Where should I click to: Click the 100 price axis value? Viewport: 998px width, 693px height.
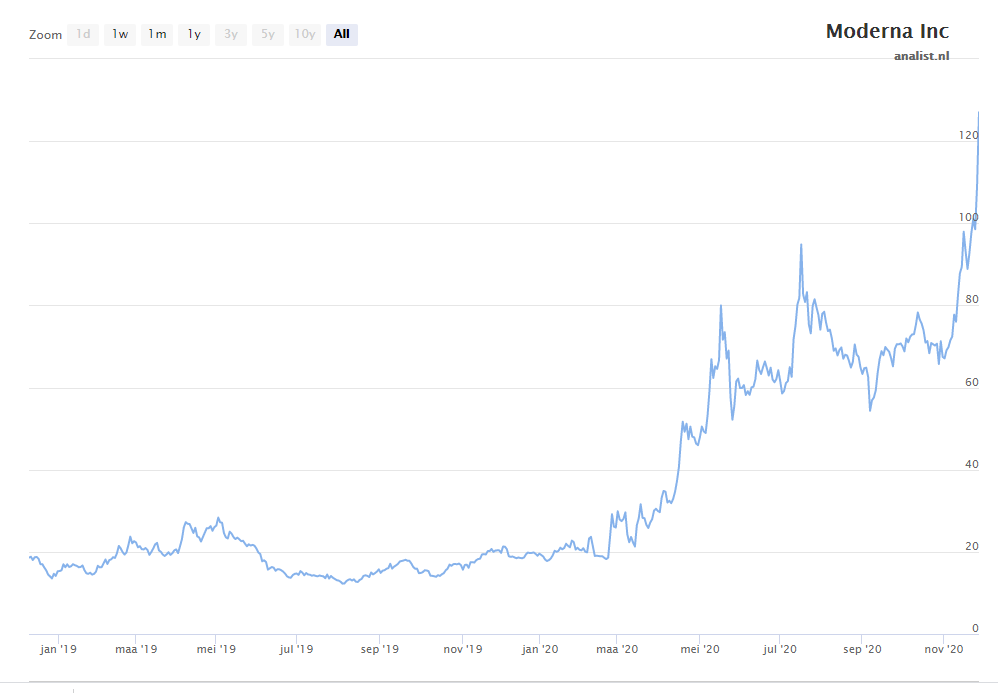tap(968, 217)
